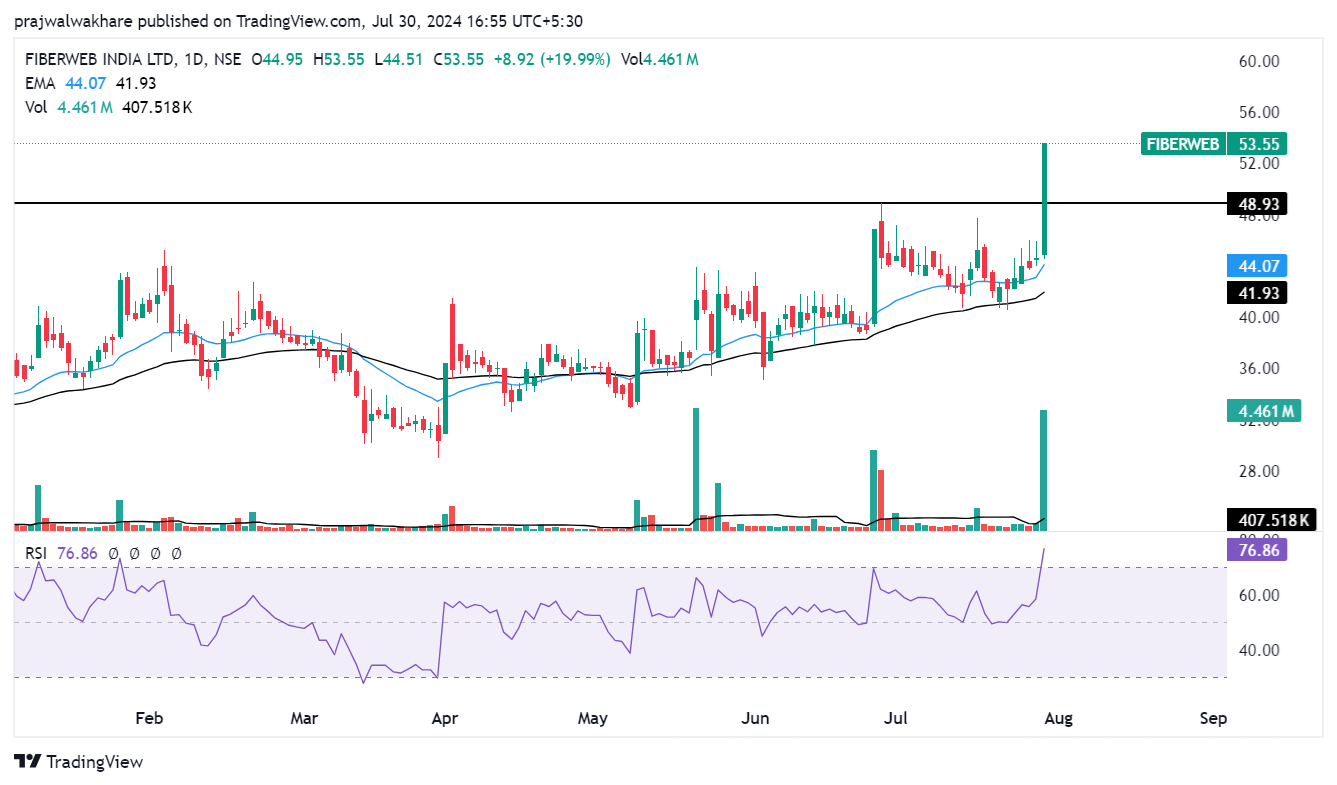Click the Aug label on time axis
Viewport: 1337px width, 785px height.
point(1059,718)
